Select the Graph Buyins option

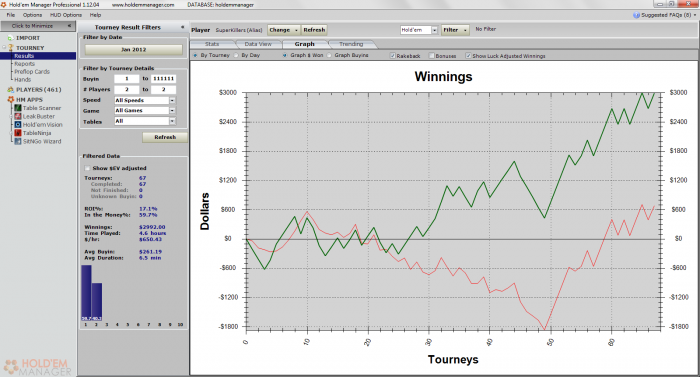[329, 55]
